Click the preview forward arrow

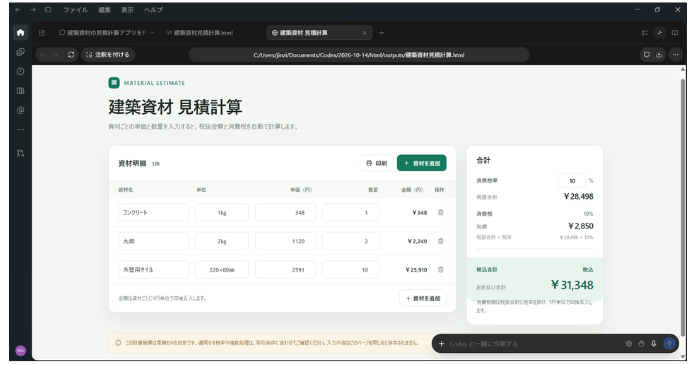(55, 55)
